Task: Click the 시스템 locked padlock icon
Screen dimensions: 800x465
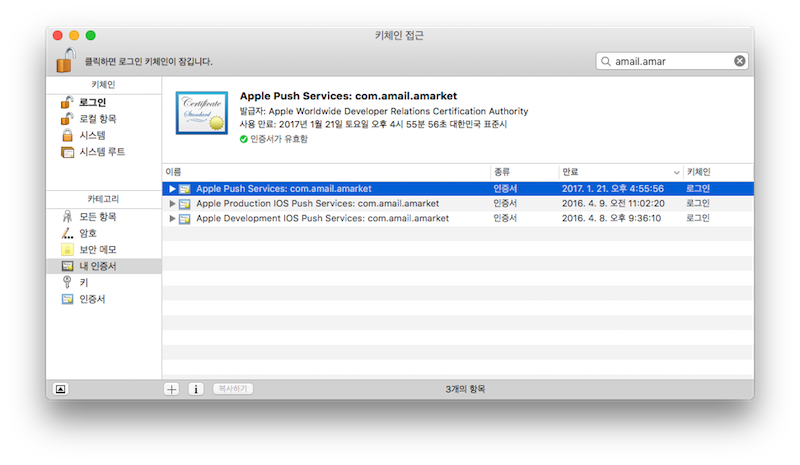Action: coord(67,135)
